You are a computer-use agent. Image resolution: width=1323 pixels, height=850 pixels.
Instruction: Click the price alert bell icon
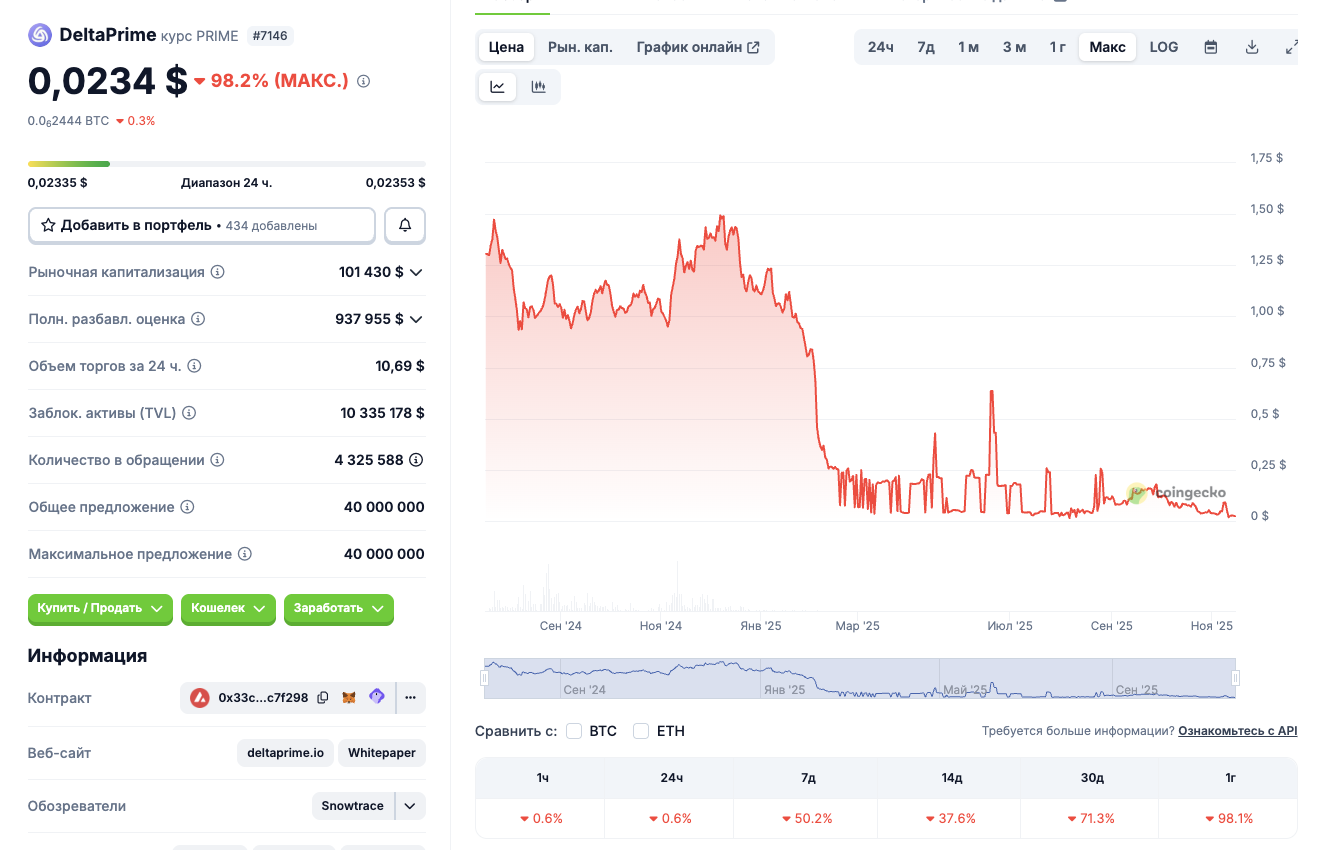click(405, 225)
